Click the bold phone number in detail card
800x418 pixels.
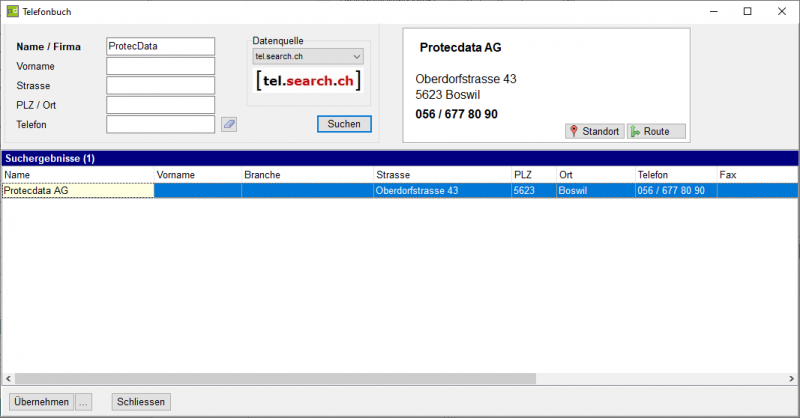pos(456,114)
